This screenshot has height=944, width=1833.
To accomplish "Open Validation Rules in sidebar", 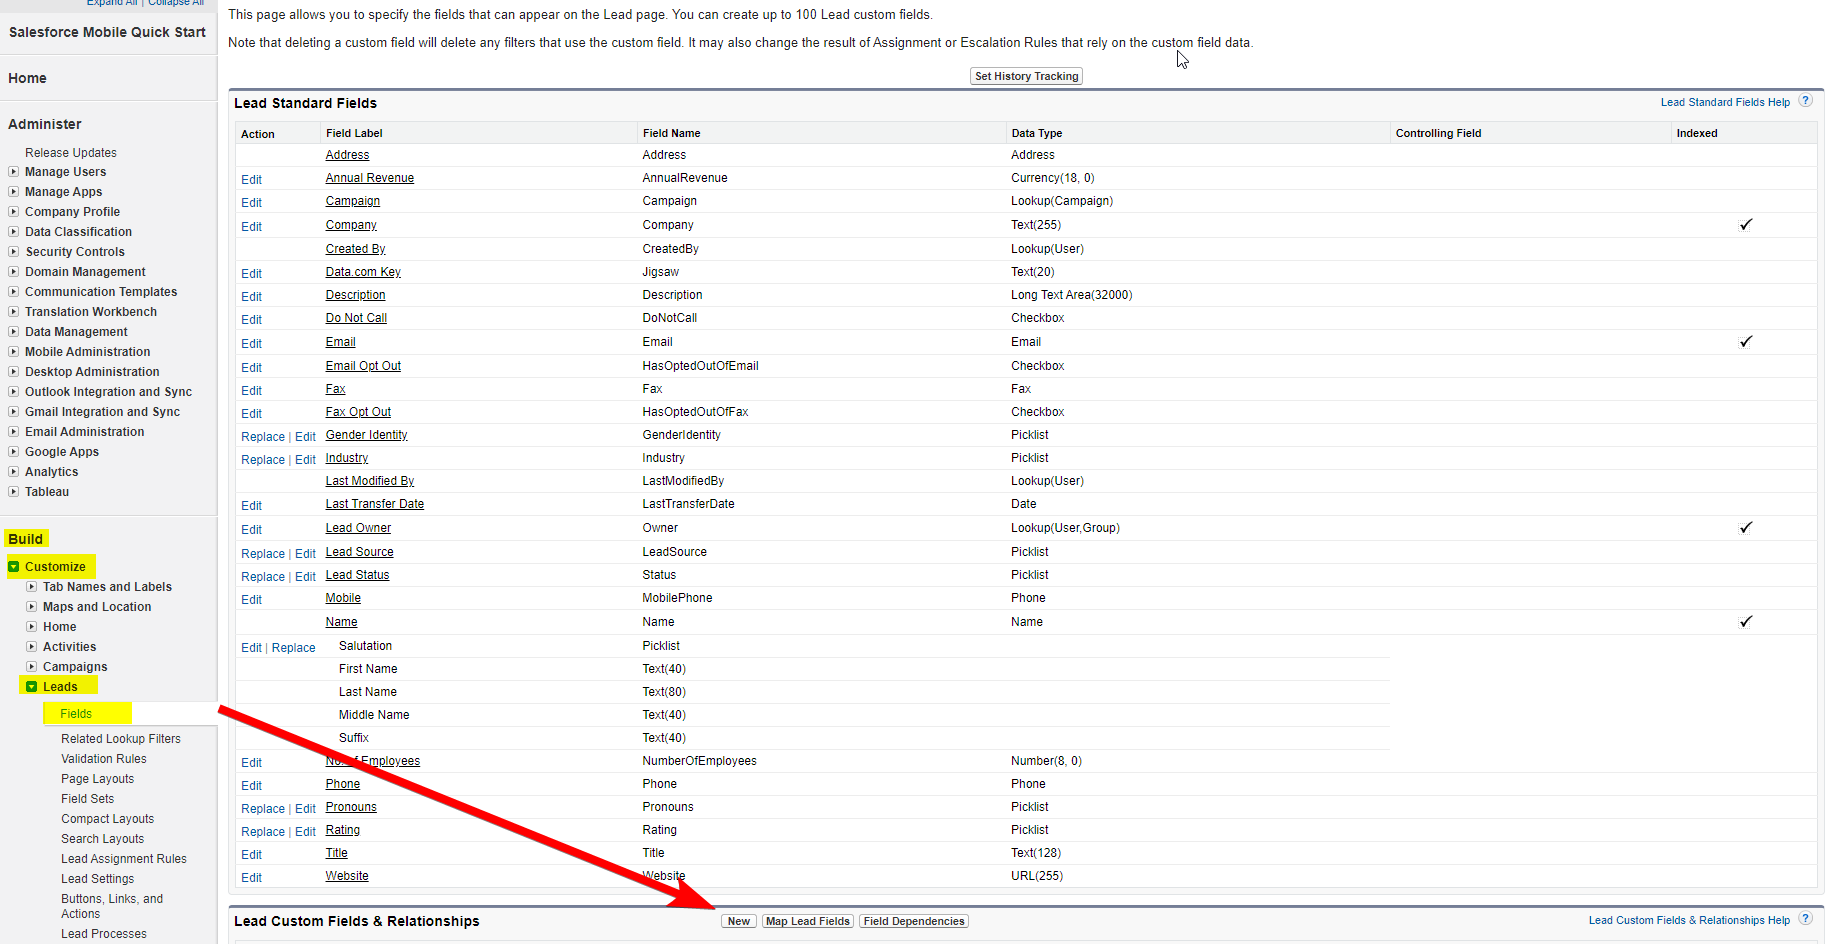I will click(104, 759).
